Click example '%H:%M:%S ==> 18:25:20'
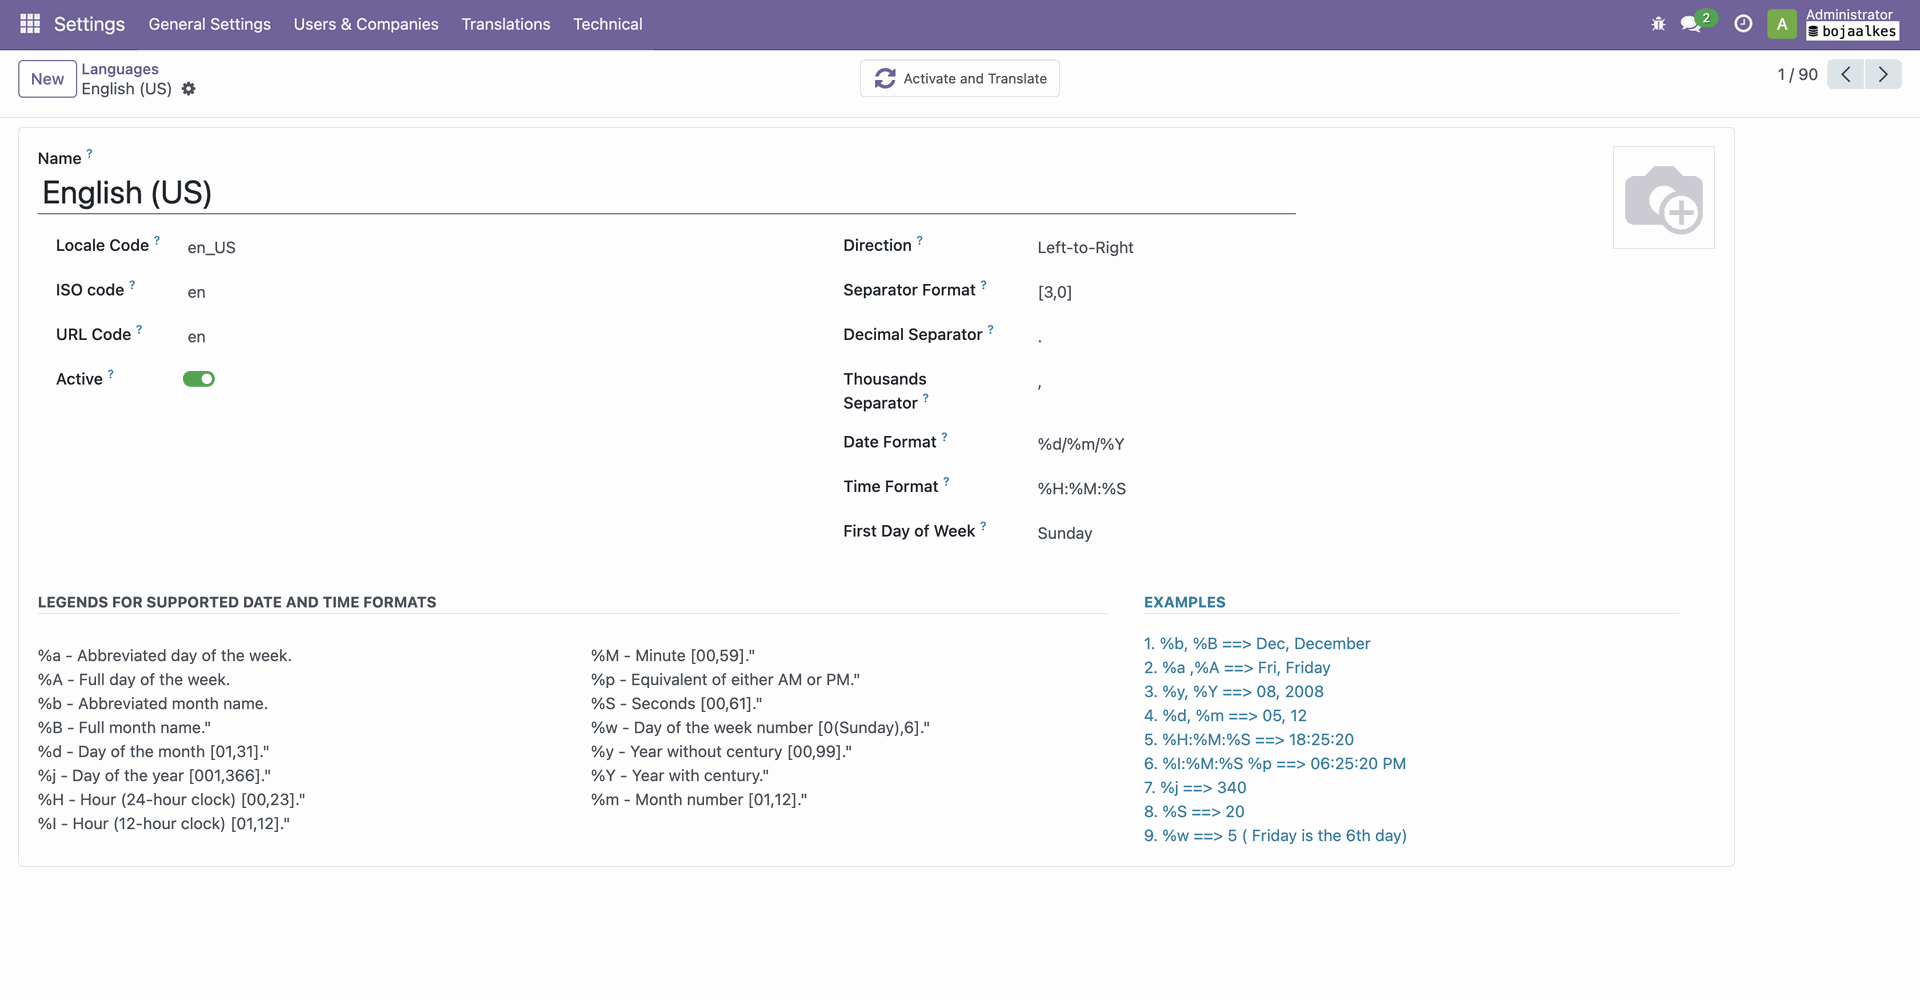 tap(1249, 740)
